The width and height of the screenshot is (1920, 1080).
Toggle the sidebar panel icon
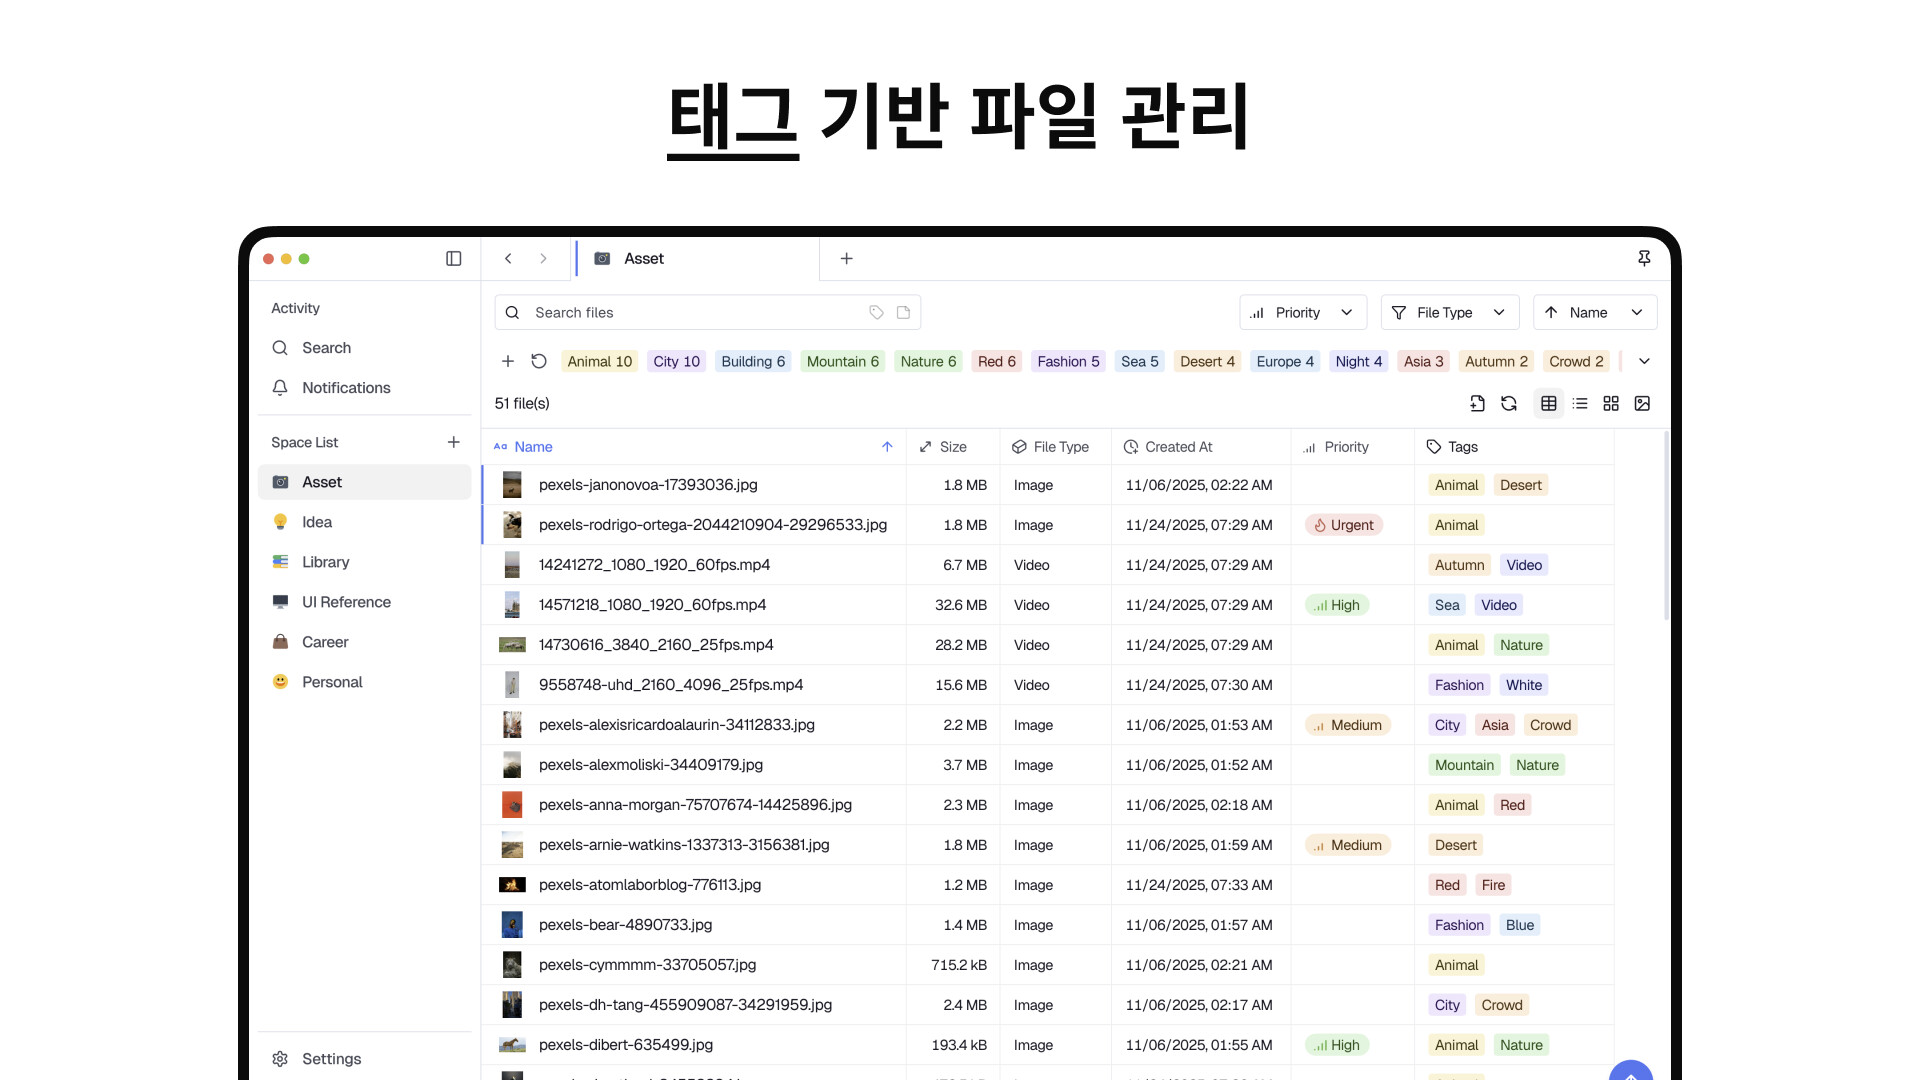pos(453,259)
